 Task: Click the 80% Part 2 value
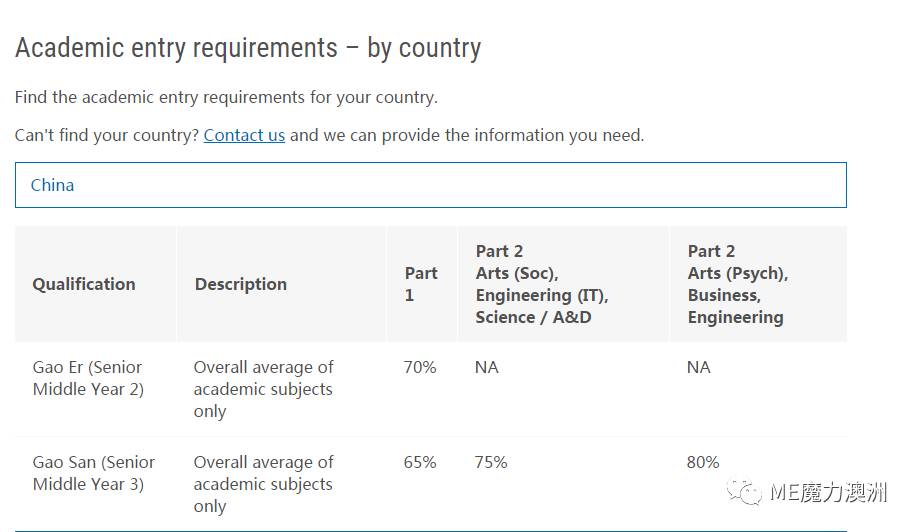[x=703, y=462]
